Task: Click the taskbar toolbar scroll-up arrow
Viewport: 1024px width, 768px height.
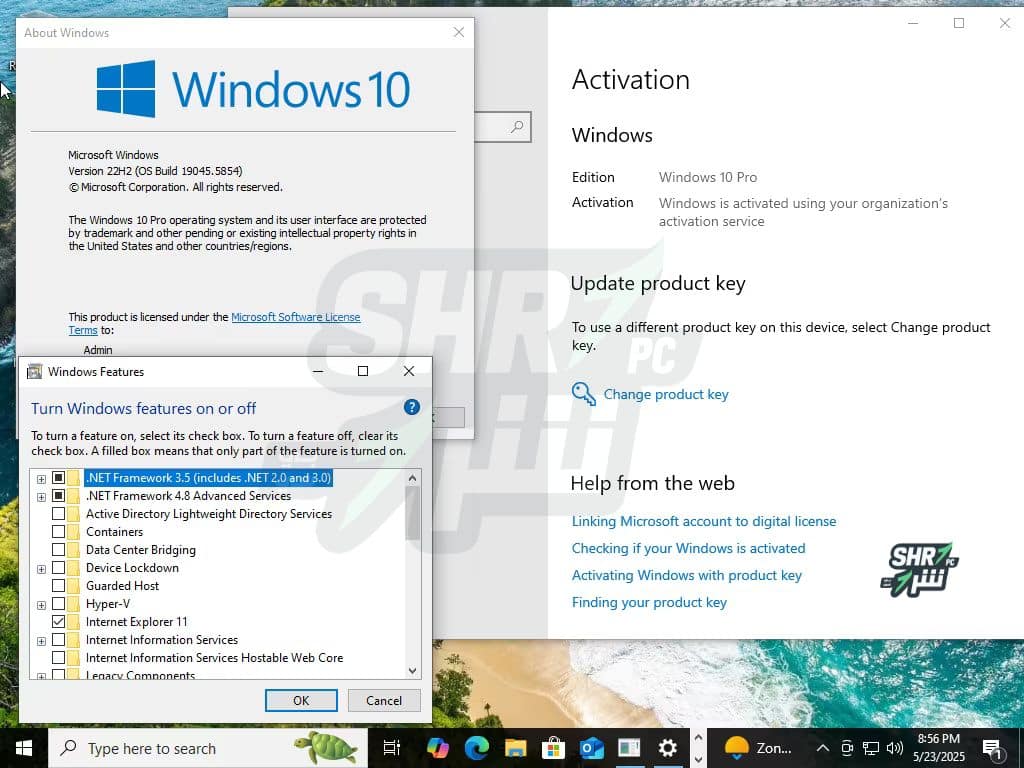Action: pos(698,738)
